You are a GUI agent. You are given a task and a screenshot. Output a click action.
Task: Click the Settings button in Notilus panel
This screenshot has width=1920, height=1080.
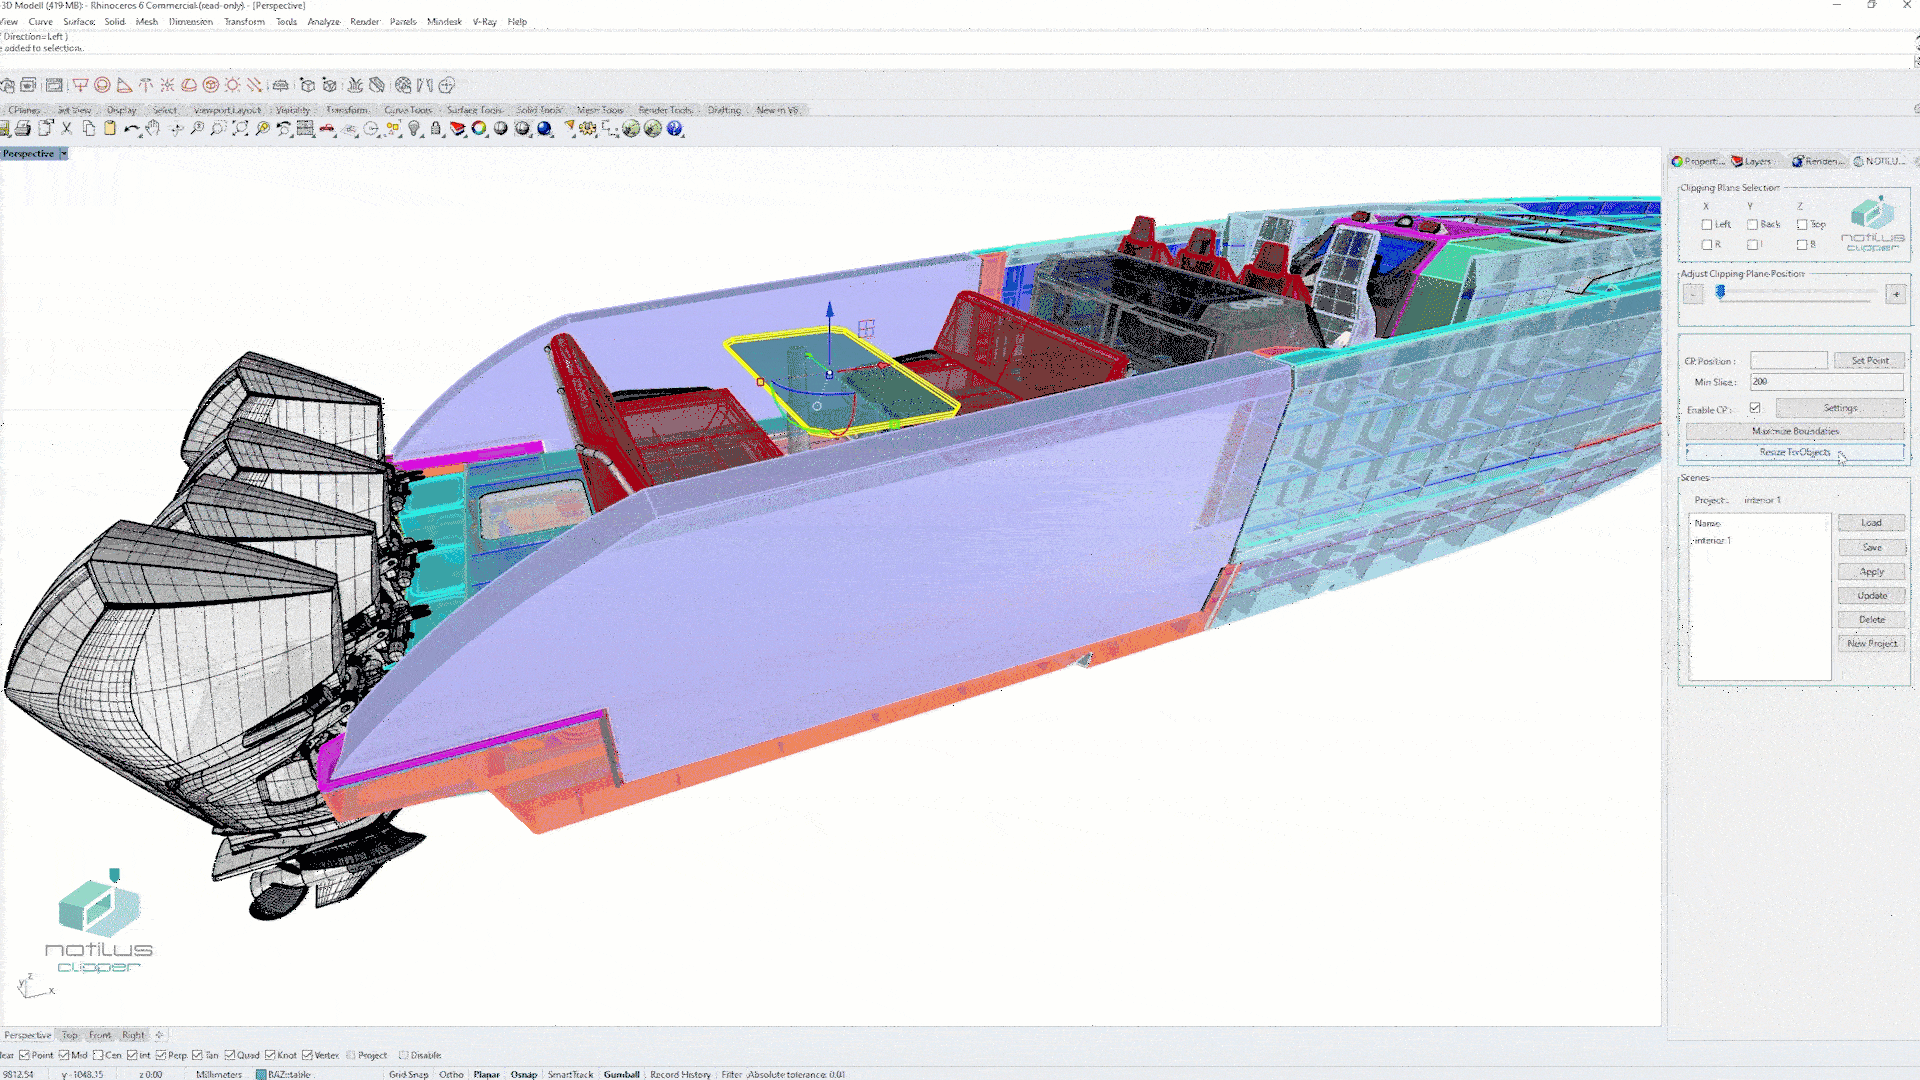1840,408
